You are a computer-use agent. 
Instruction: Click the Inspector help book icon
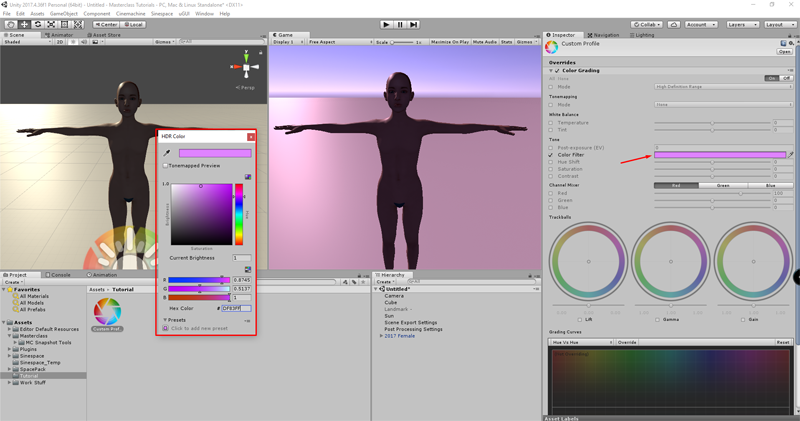tap(783, 43)
